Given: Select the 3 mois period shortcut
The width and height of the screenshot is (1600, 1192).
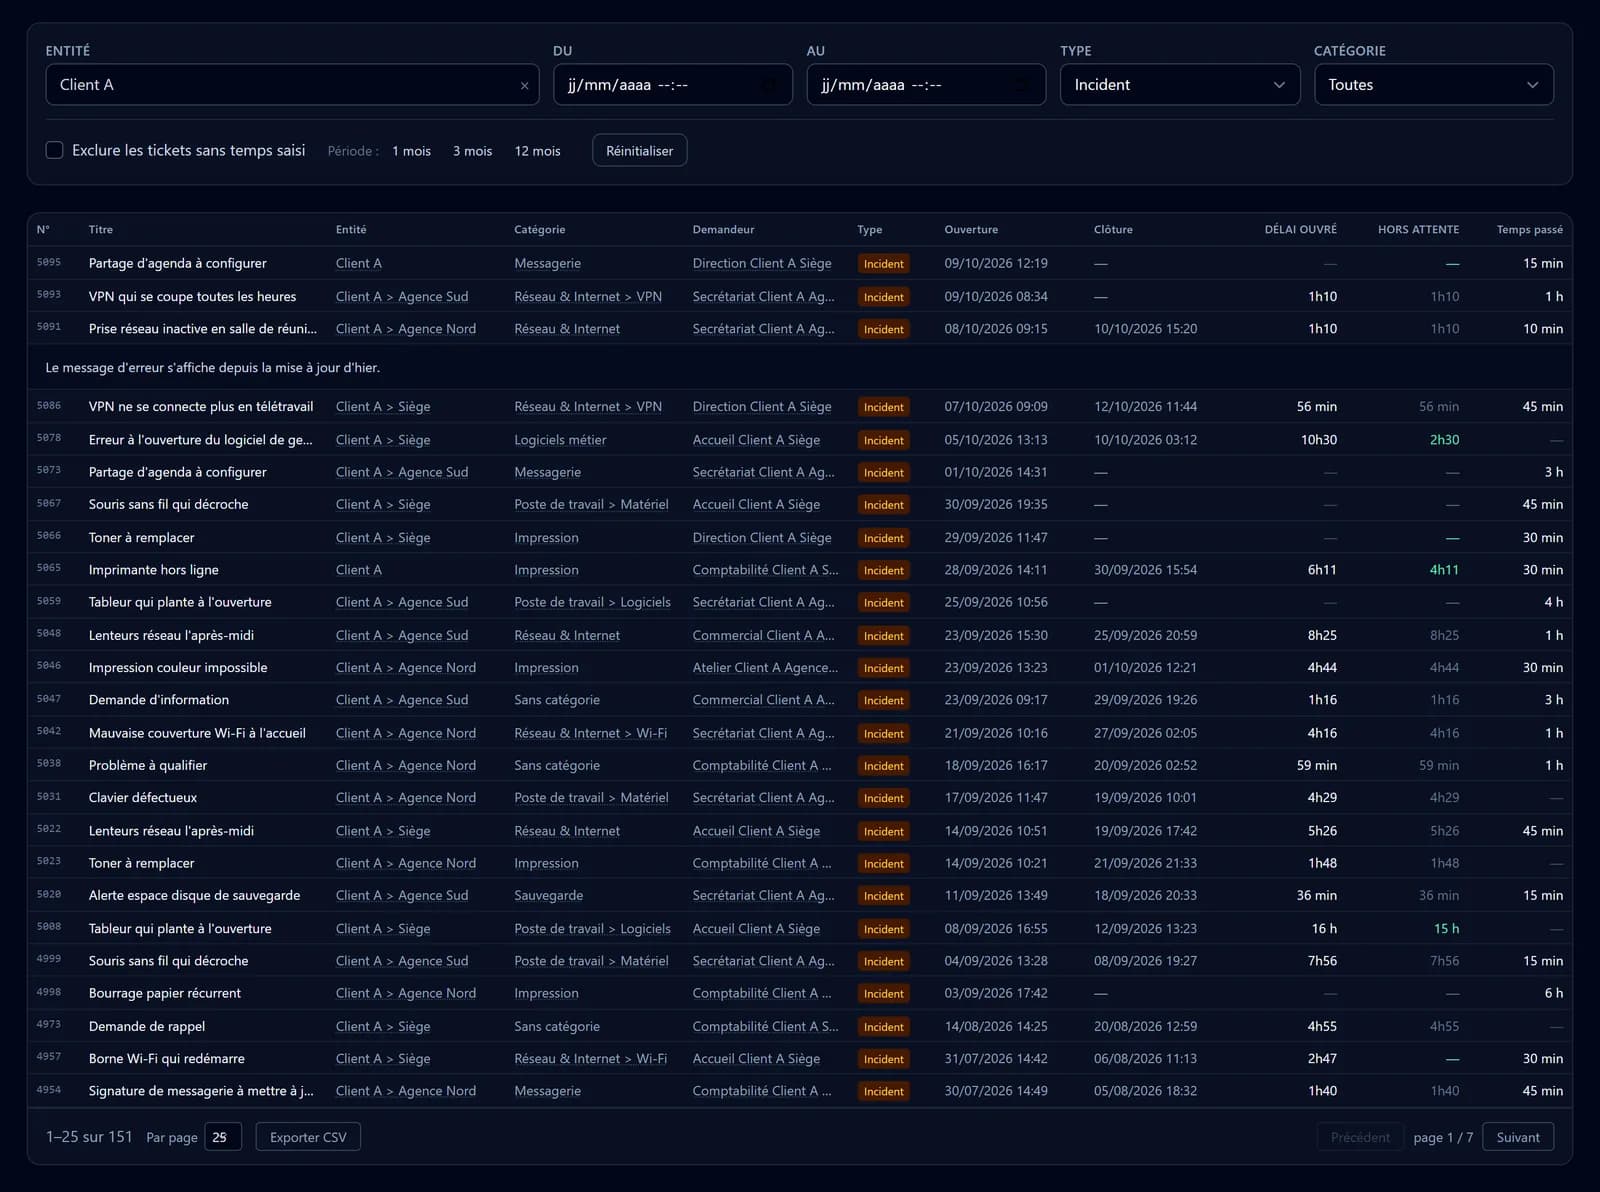Looking at the screenshot, I should 472,151.
